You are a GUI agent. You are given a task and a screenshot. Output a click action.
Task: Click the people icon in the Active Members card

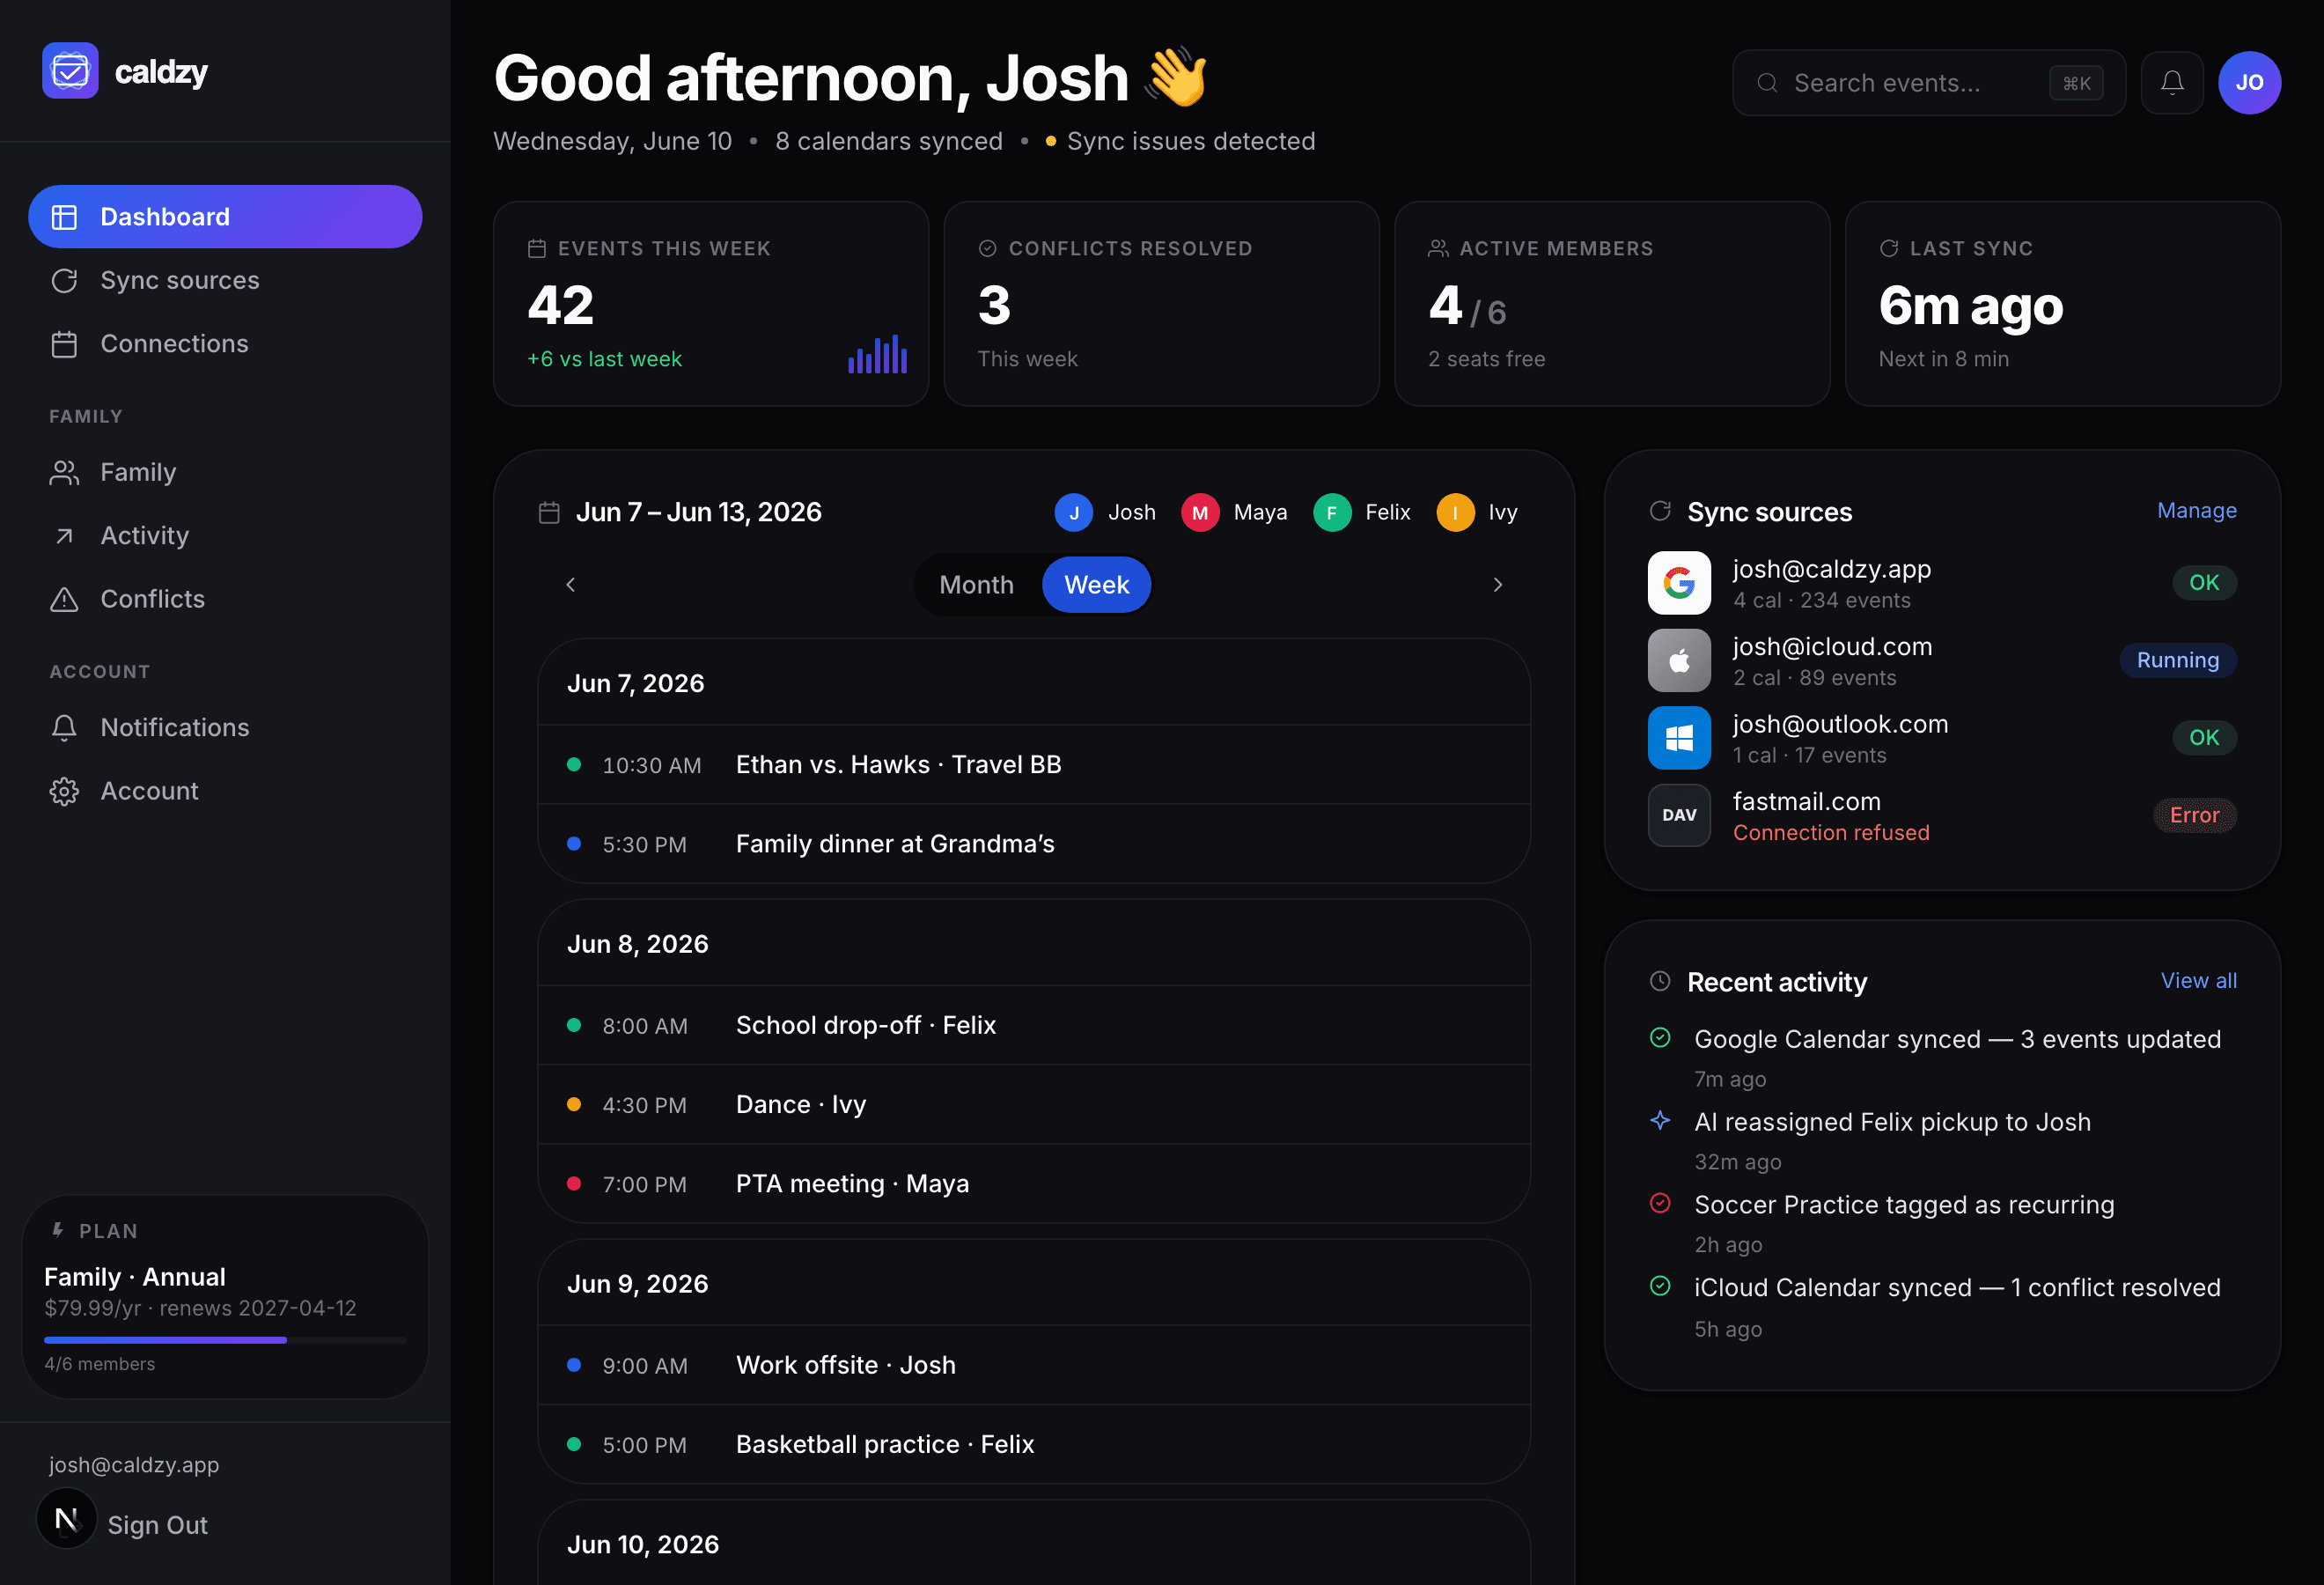tap(1438, 248)
